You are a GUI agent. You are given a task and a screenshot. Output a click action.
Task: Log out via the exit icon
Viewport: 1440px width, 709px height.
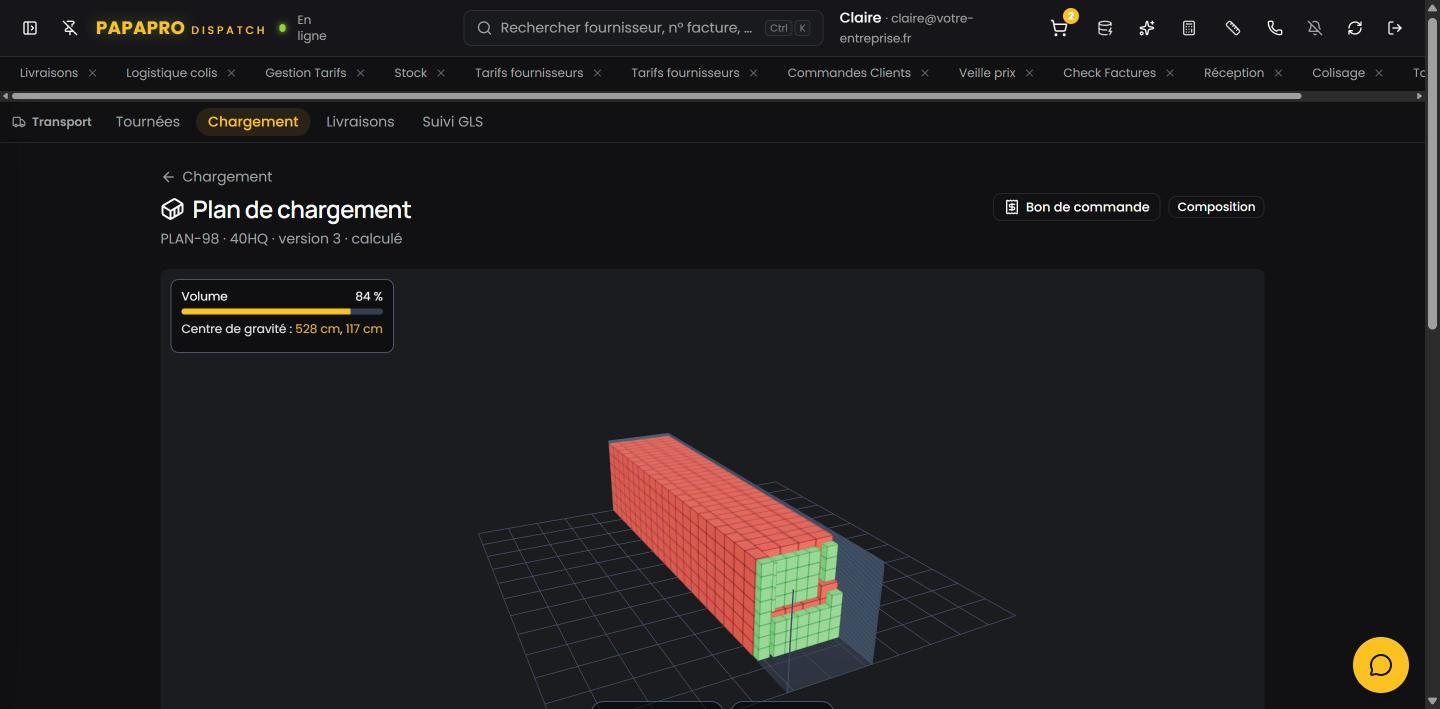[1395, 28]
